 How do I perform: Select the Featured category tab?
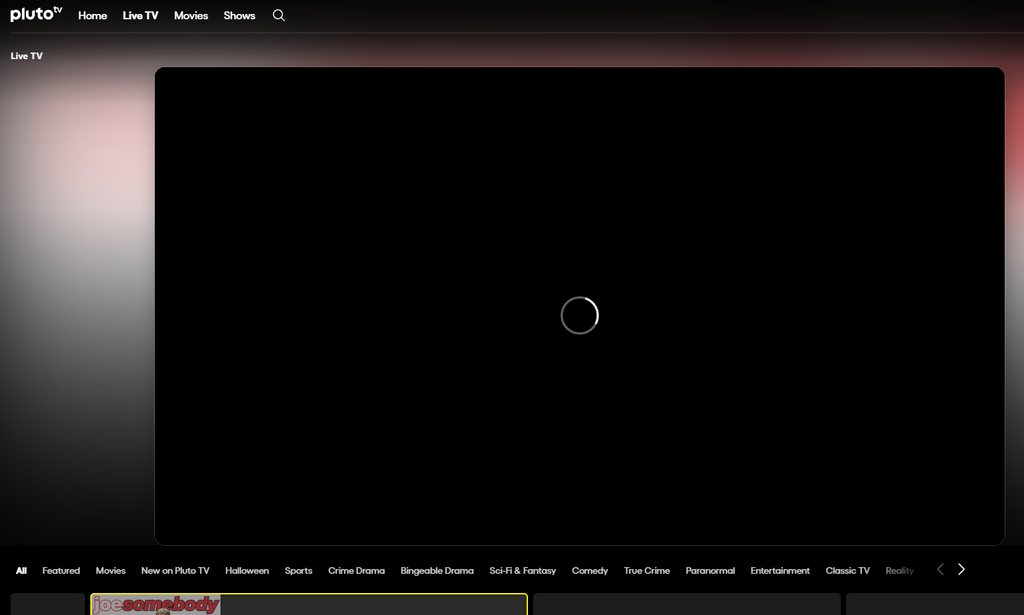pyautogui.click(x=61, y=571)
